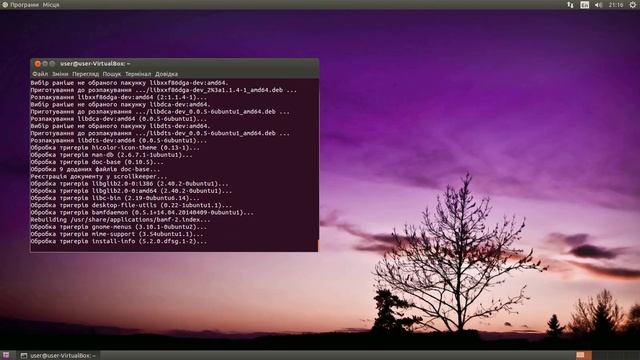Minimize the terminal window
This screenshot has width=640, height=360.
click(x=45, y=64)
